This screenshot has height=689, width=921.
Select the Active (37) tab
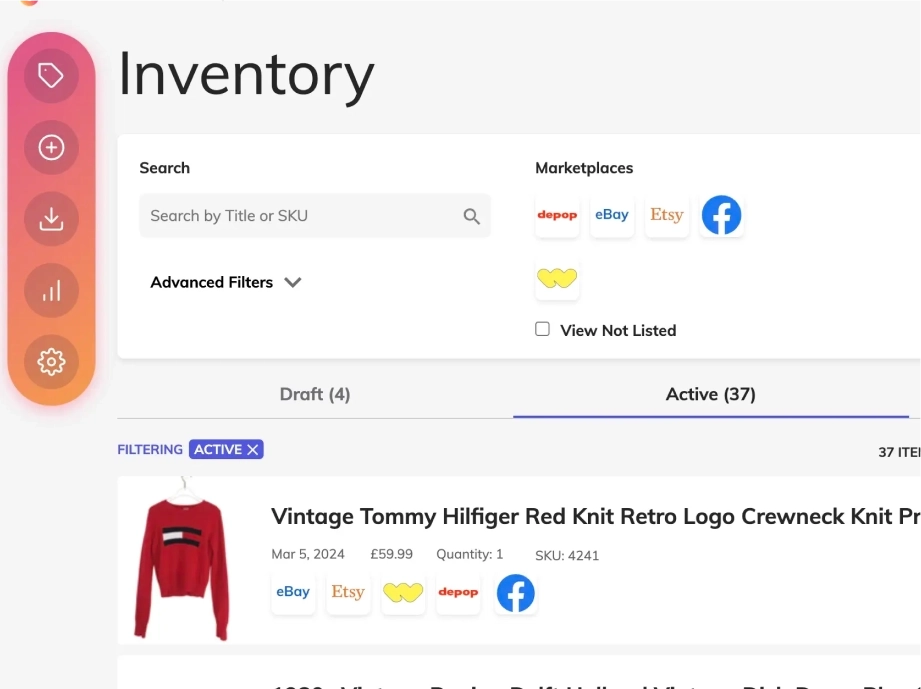[x=711, y=394]
